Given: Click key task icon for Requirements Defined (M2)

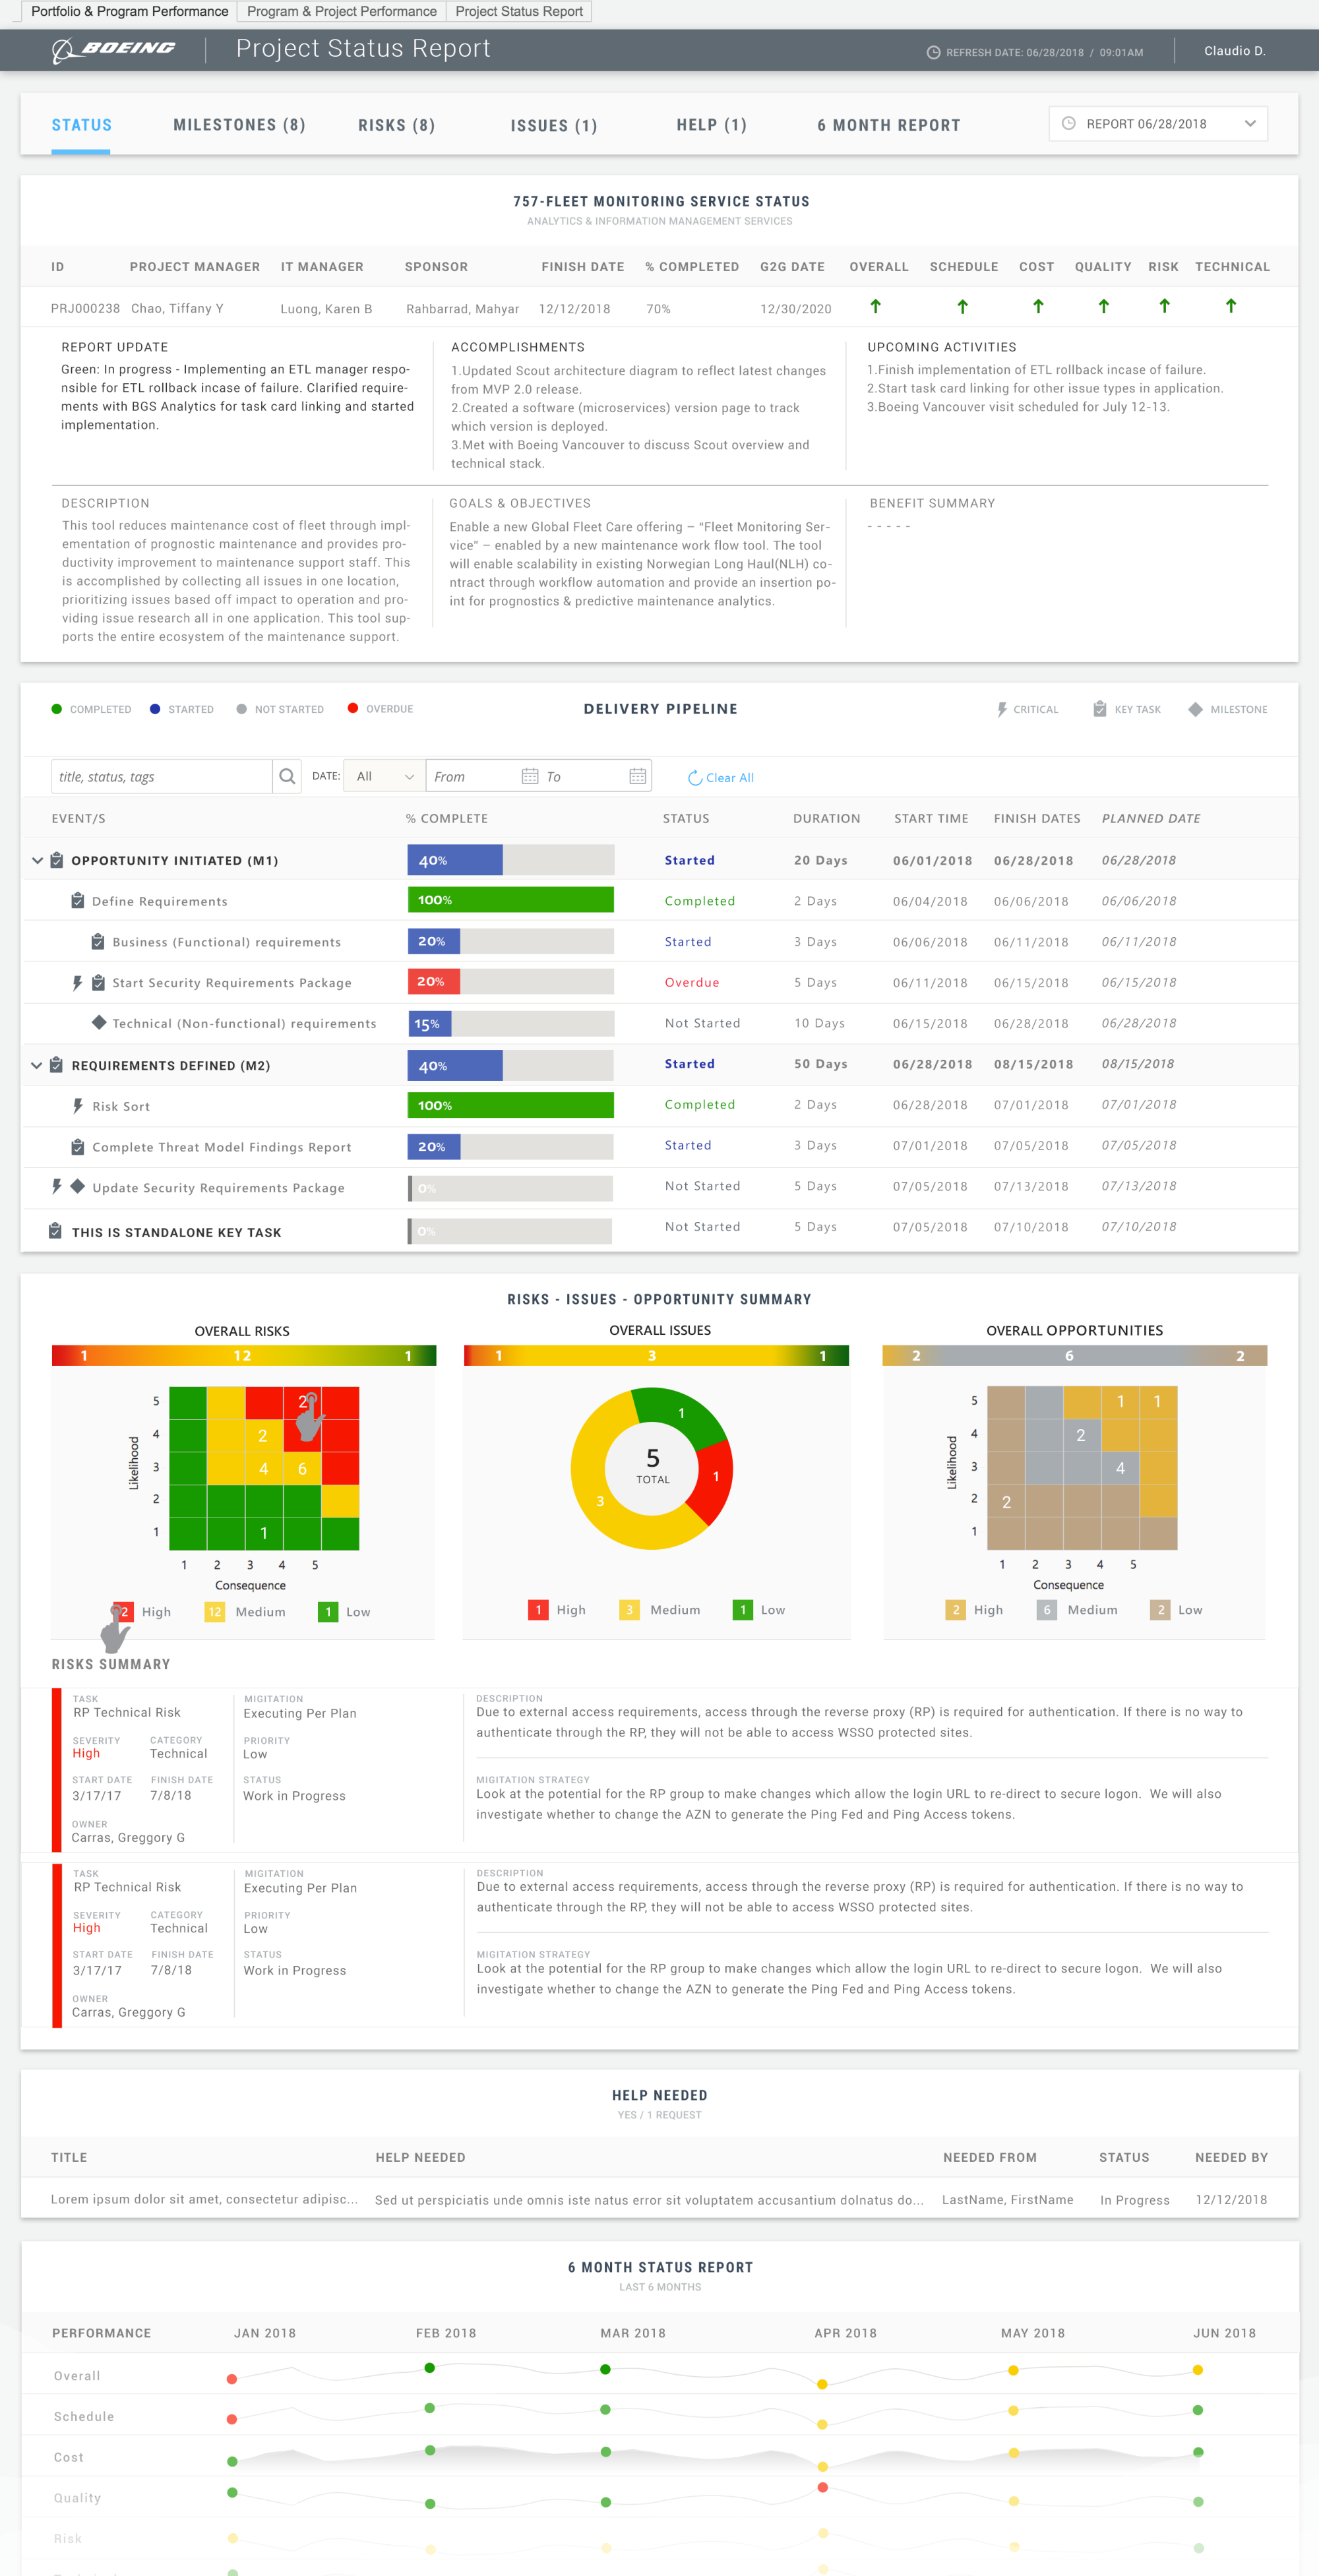Looking at the screenshot, I should [57, 1065].
